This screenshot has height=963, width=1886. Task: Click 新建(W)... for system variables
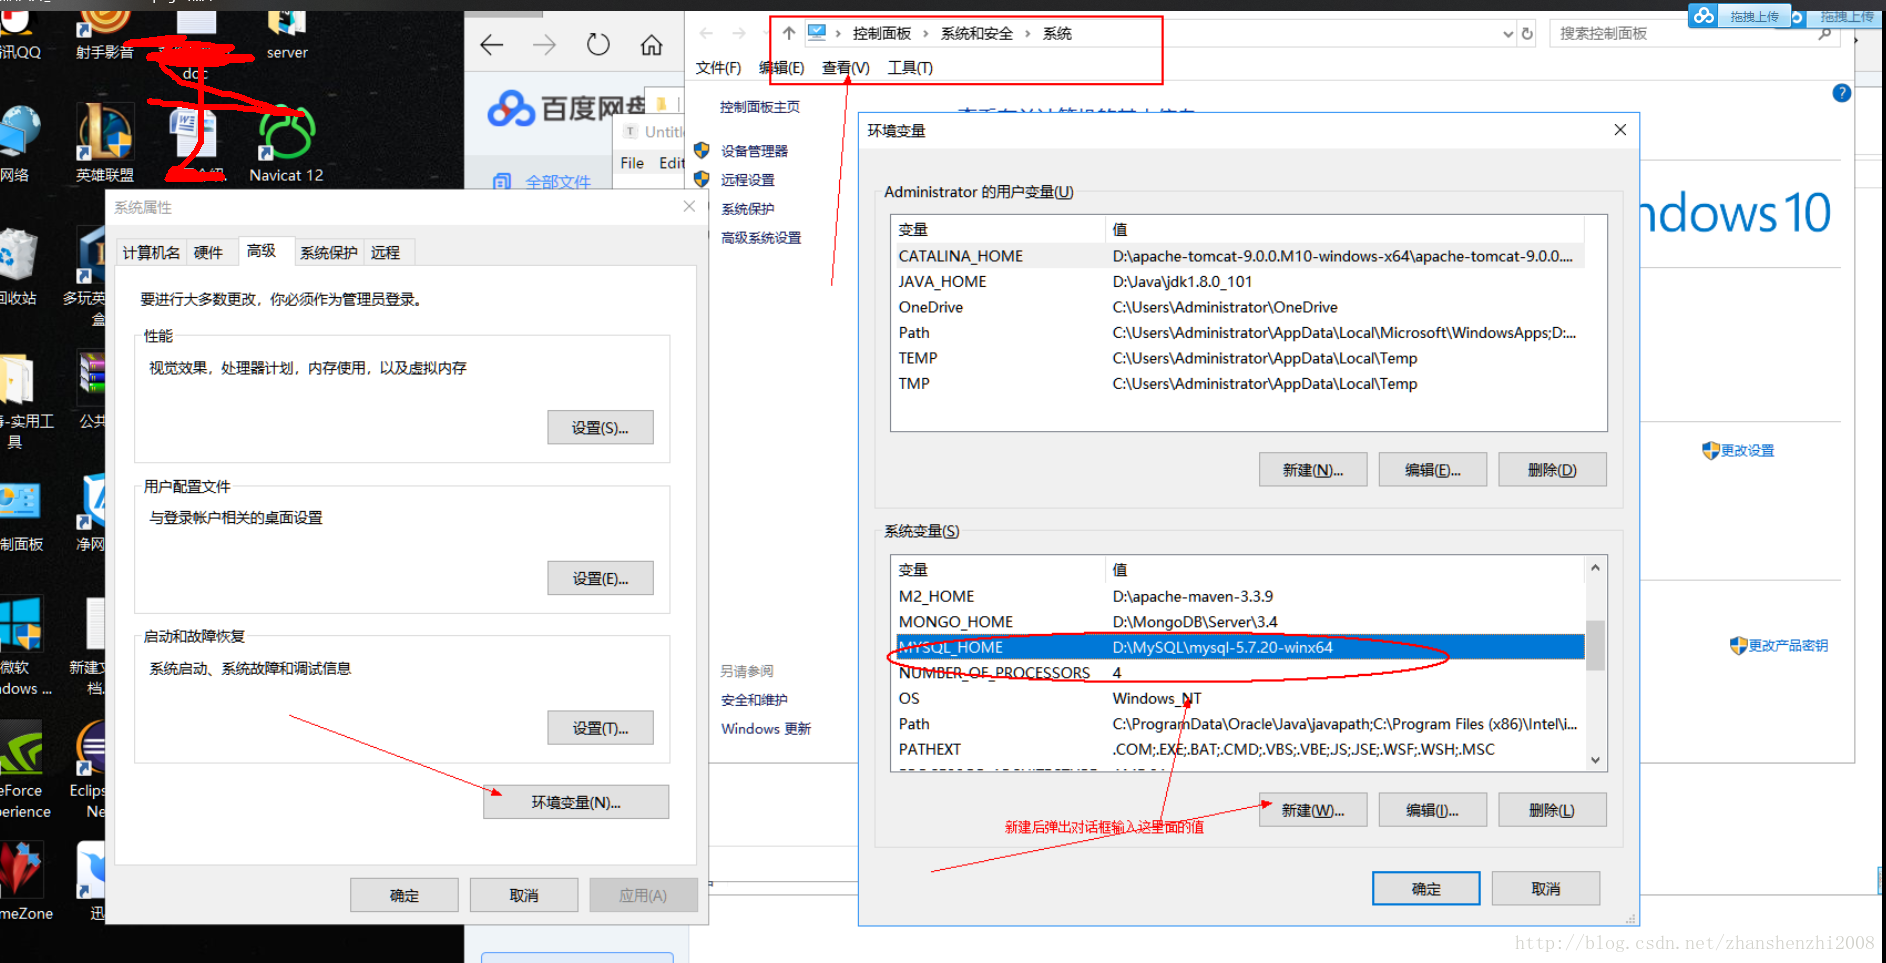coord(1313,810)
